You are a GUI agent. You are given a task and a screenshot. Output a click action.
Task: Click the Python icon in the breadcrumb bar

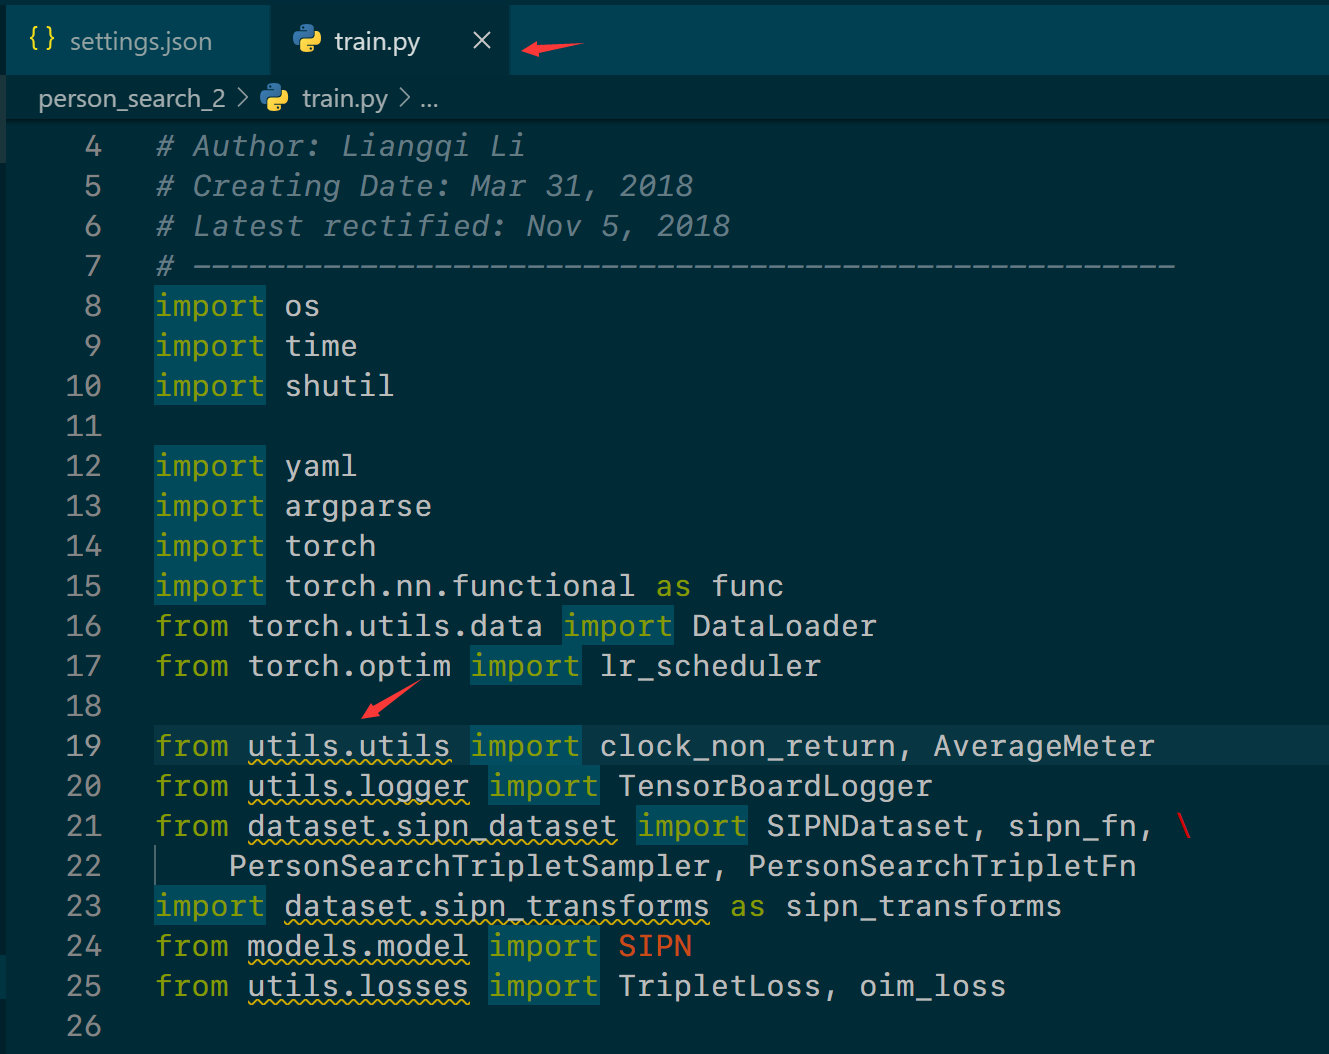(x=273, y=97)
